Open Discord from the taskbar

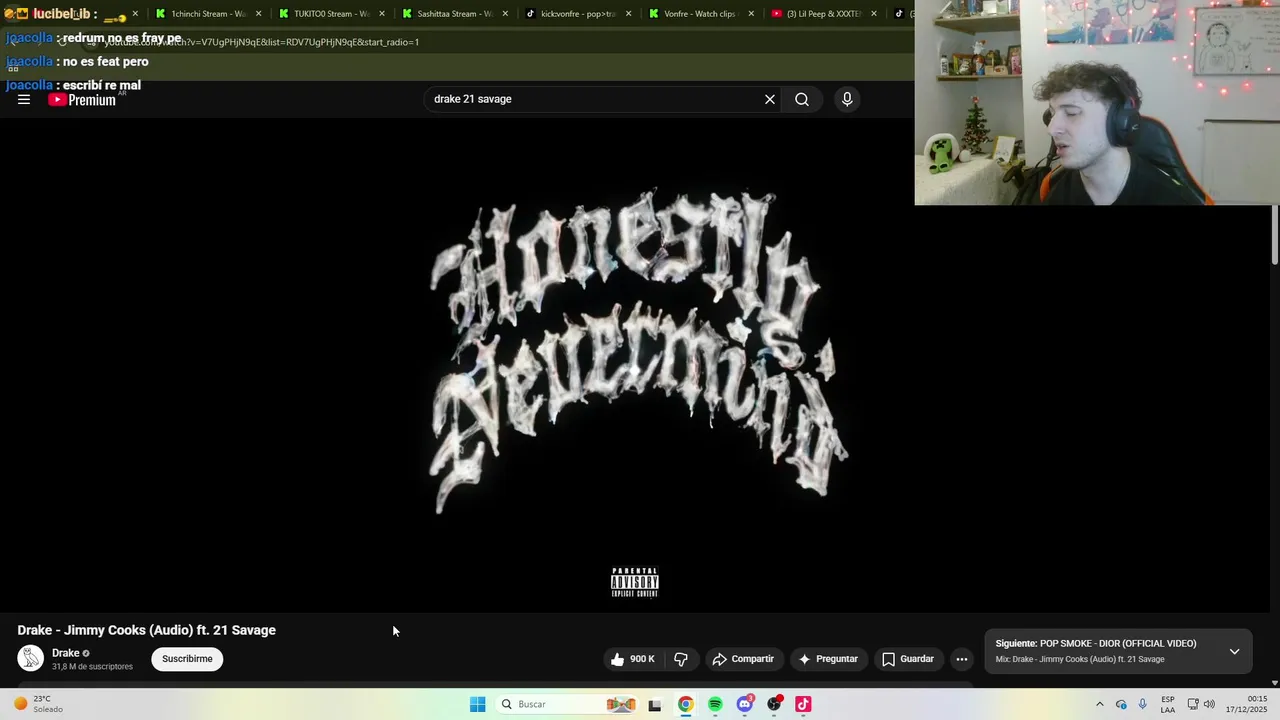click(x=744, y=704)
